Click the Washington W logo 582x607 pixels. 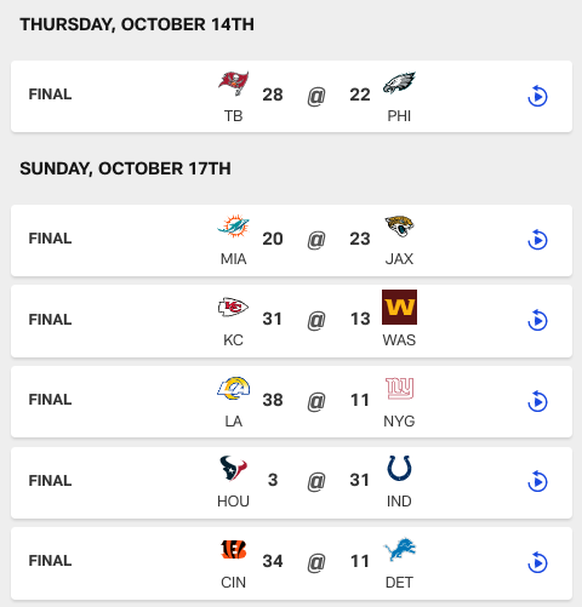(399, 307)
